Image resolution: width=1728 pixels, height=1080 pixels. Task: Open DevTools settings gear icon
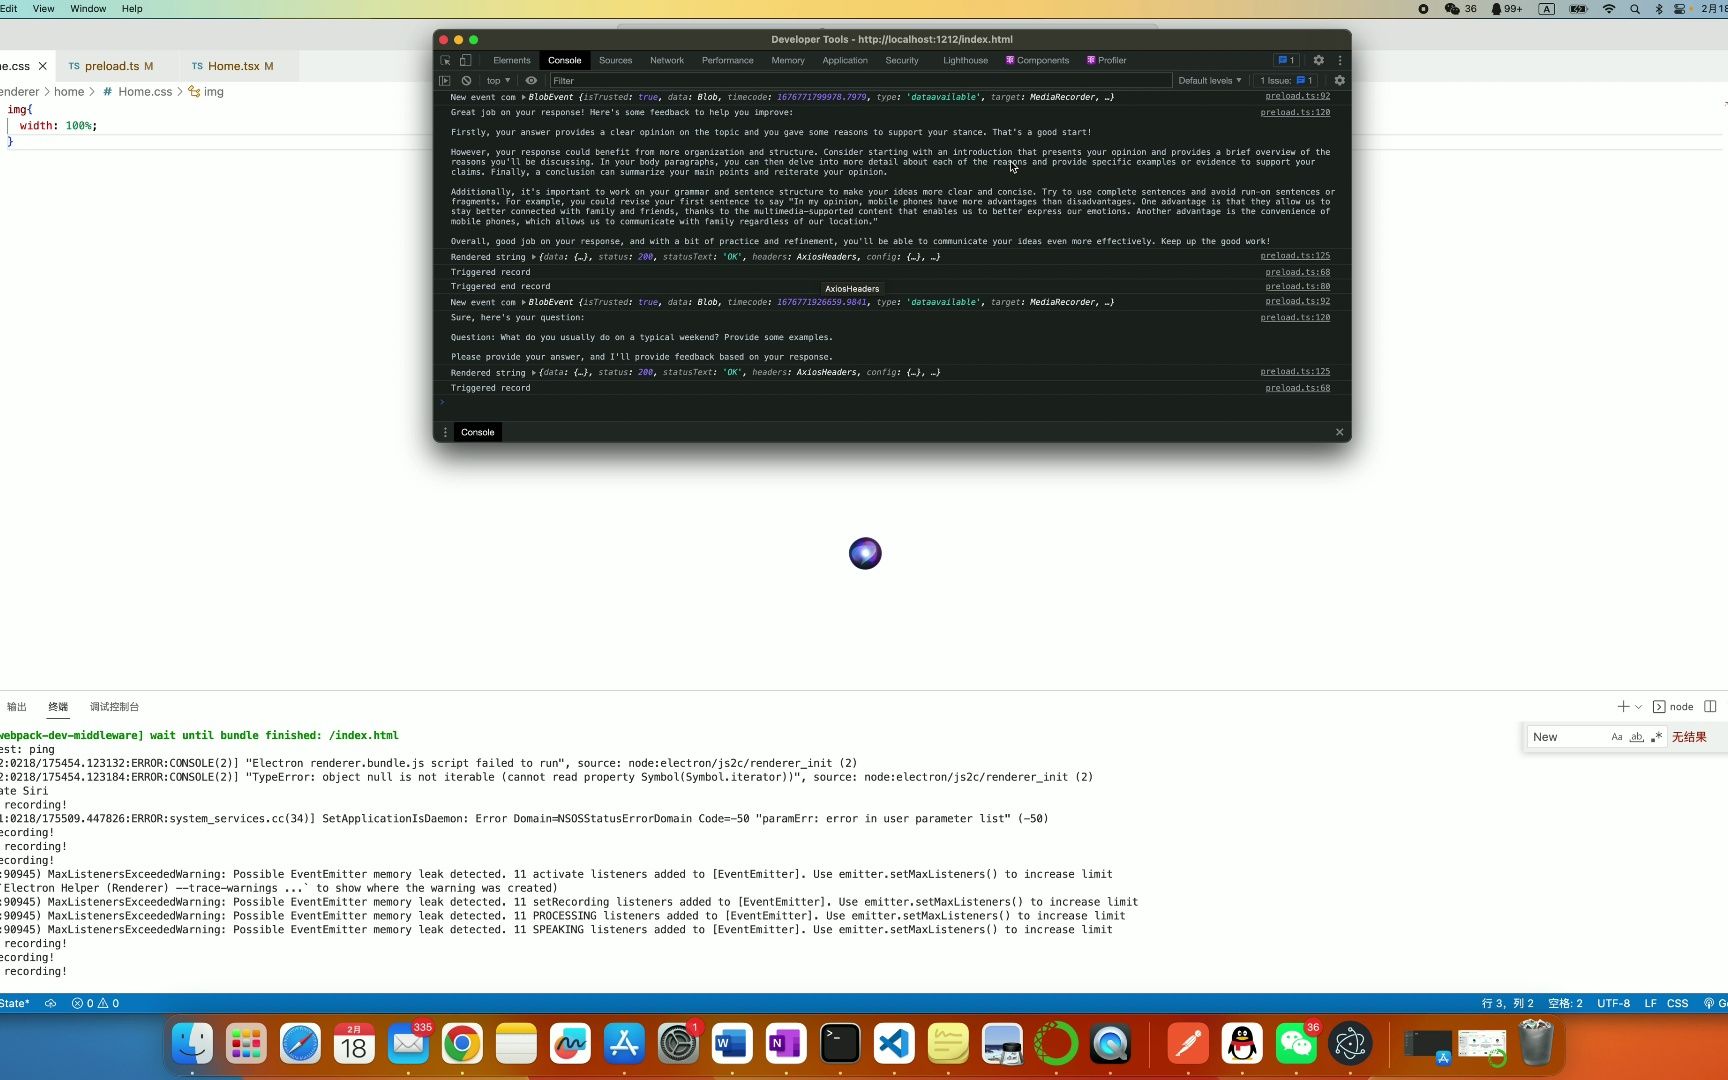coord(1318,60)
